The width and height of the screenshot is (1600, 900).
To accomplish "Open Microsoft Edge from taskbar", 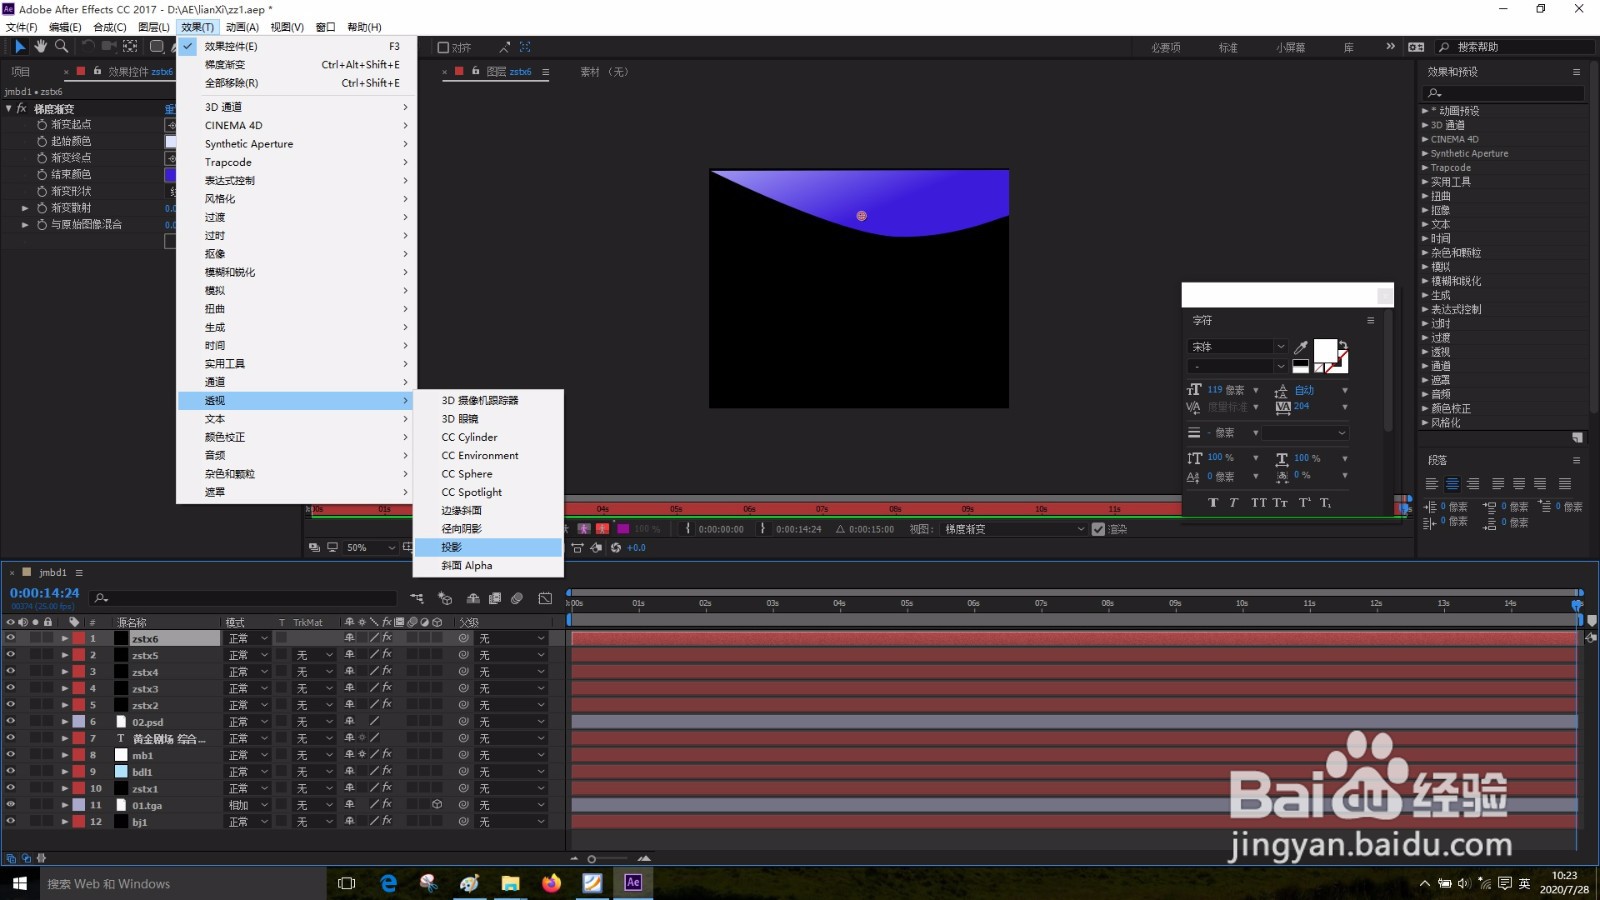I will point(389,883).
